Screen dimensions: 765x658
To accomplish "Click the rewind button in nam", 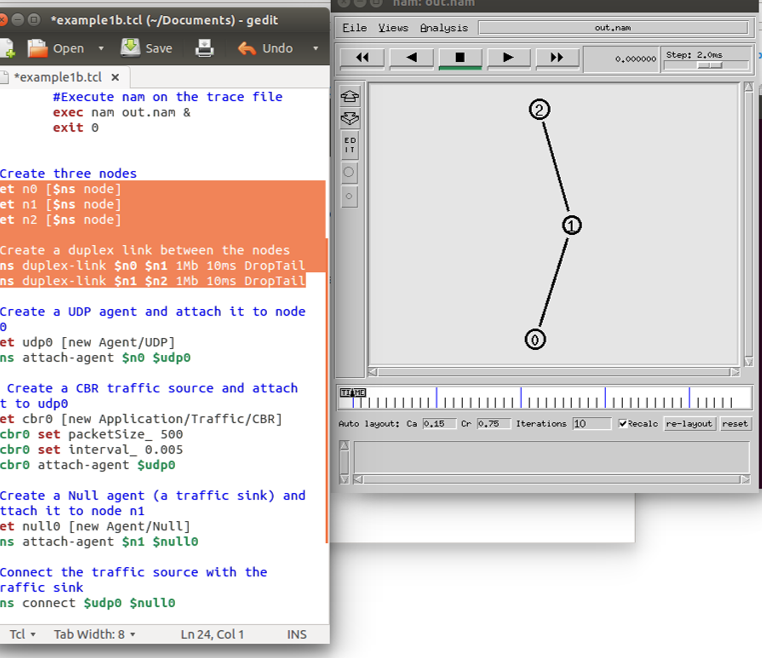I will click(x=362, y=58).
